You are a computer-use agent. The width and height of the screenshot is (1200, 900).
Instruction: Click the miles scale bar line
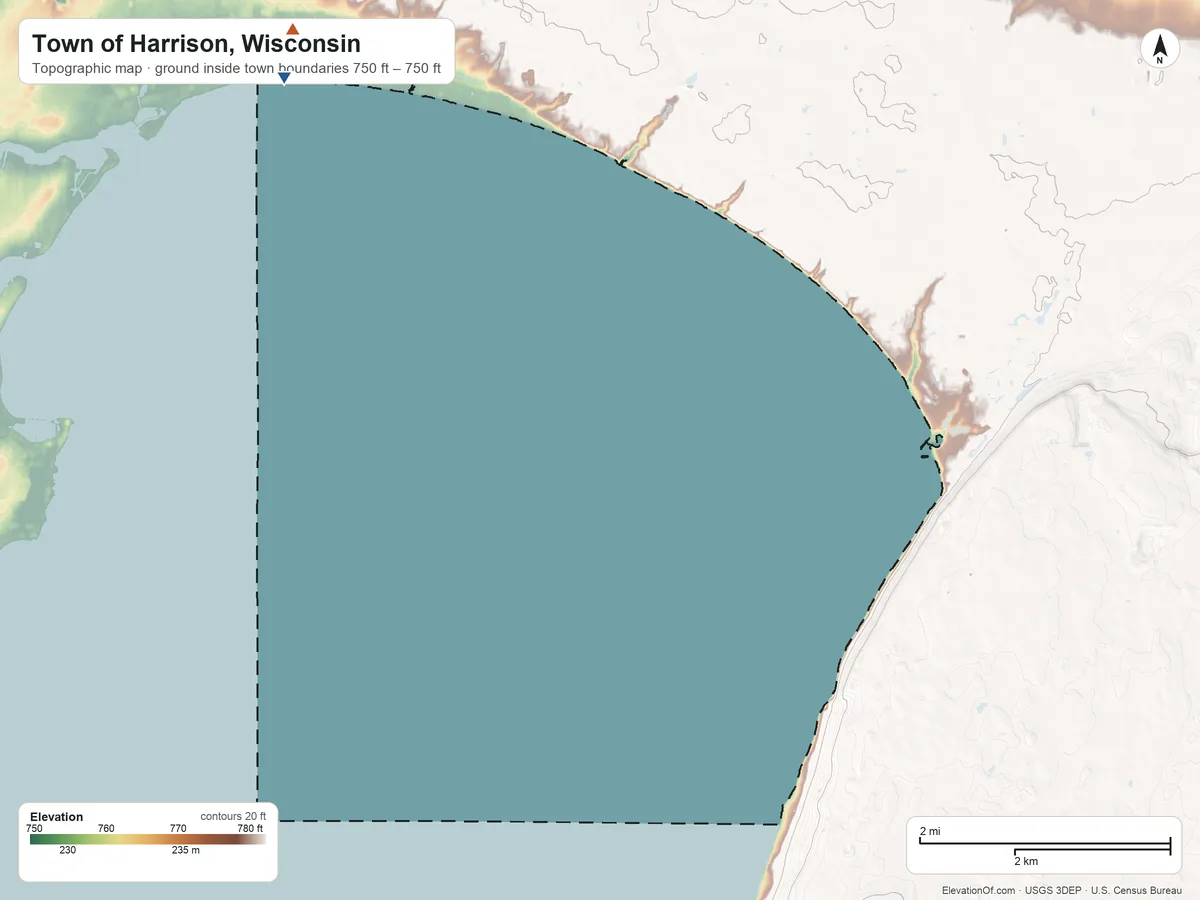tap(1044, 845)
